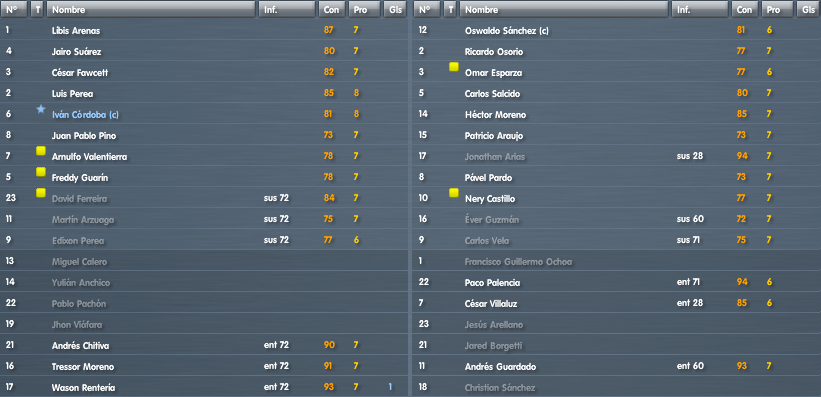
Task: Click the blue star beside Iván Córdoba
Action: click(x=41, y=109)
